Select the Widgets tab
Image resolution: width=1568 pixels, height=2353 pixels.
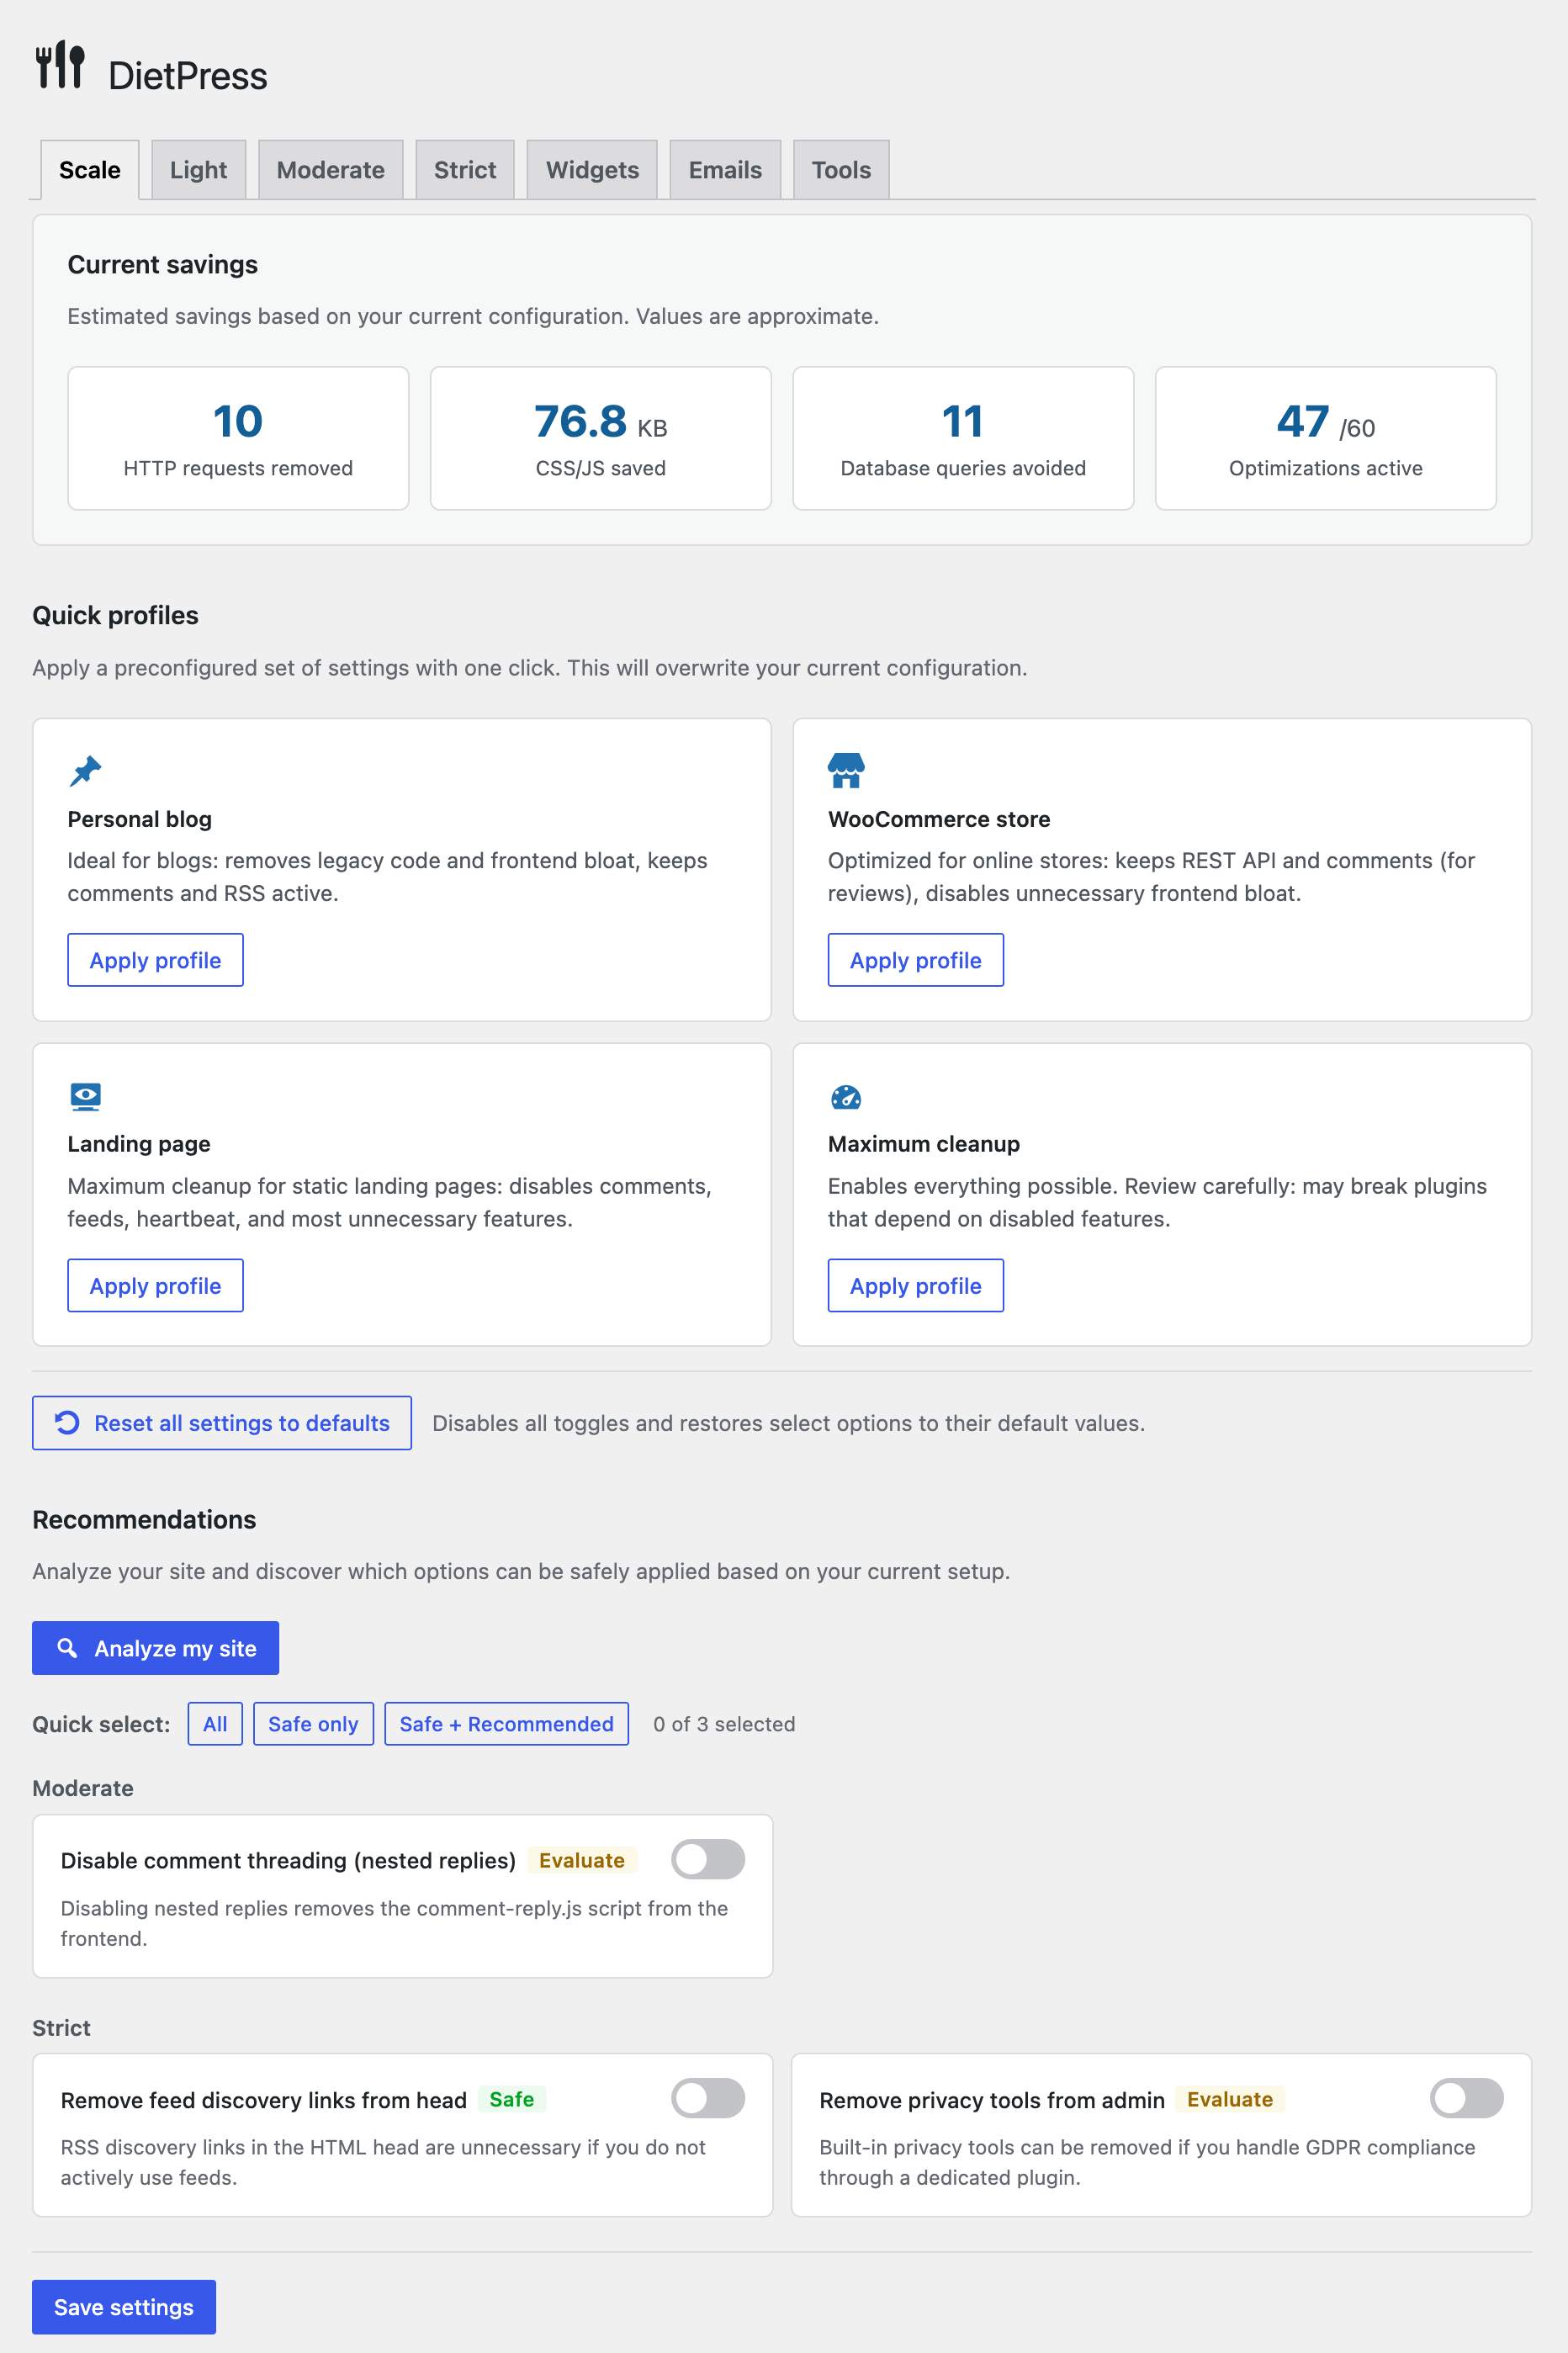(592, 170)
